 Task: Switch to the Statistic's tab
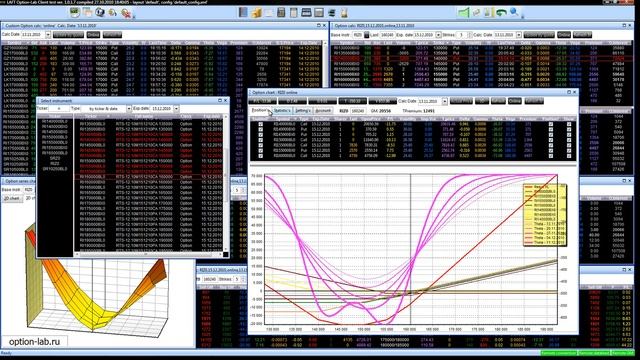(282, 111)
